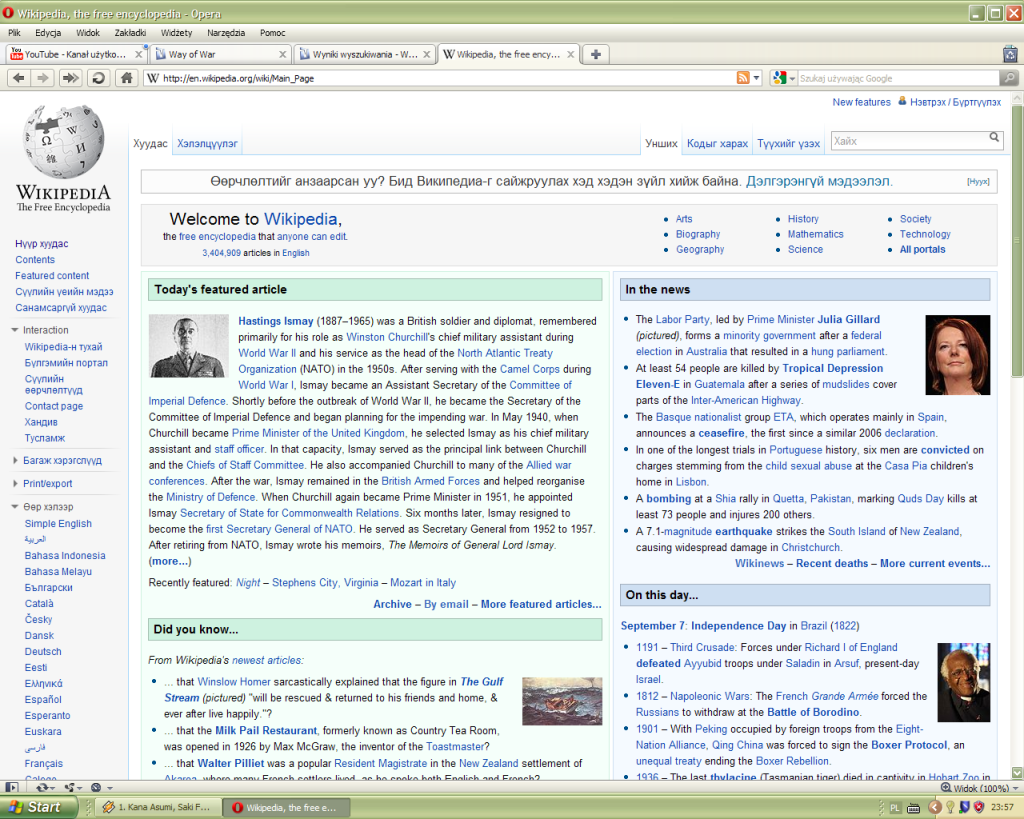This screenshot has width=1024, height=819.
Task: Open the Google search engine selector
Action: pyautogui.click(x=784, y=78)
